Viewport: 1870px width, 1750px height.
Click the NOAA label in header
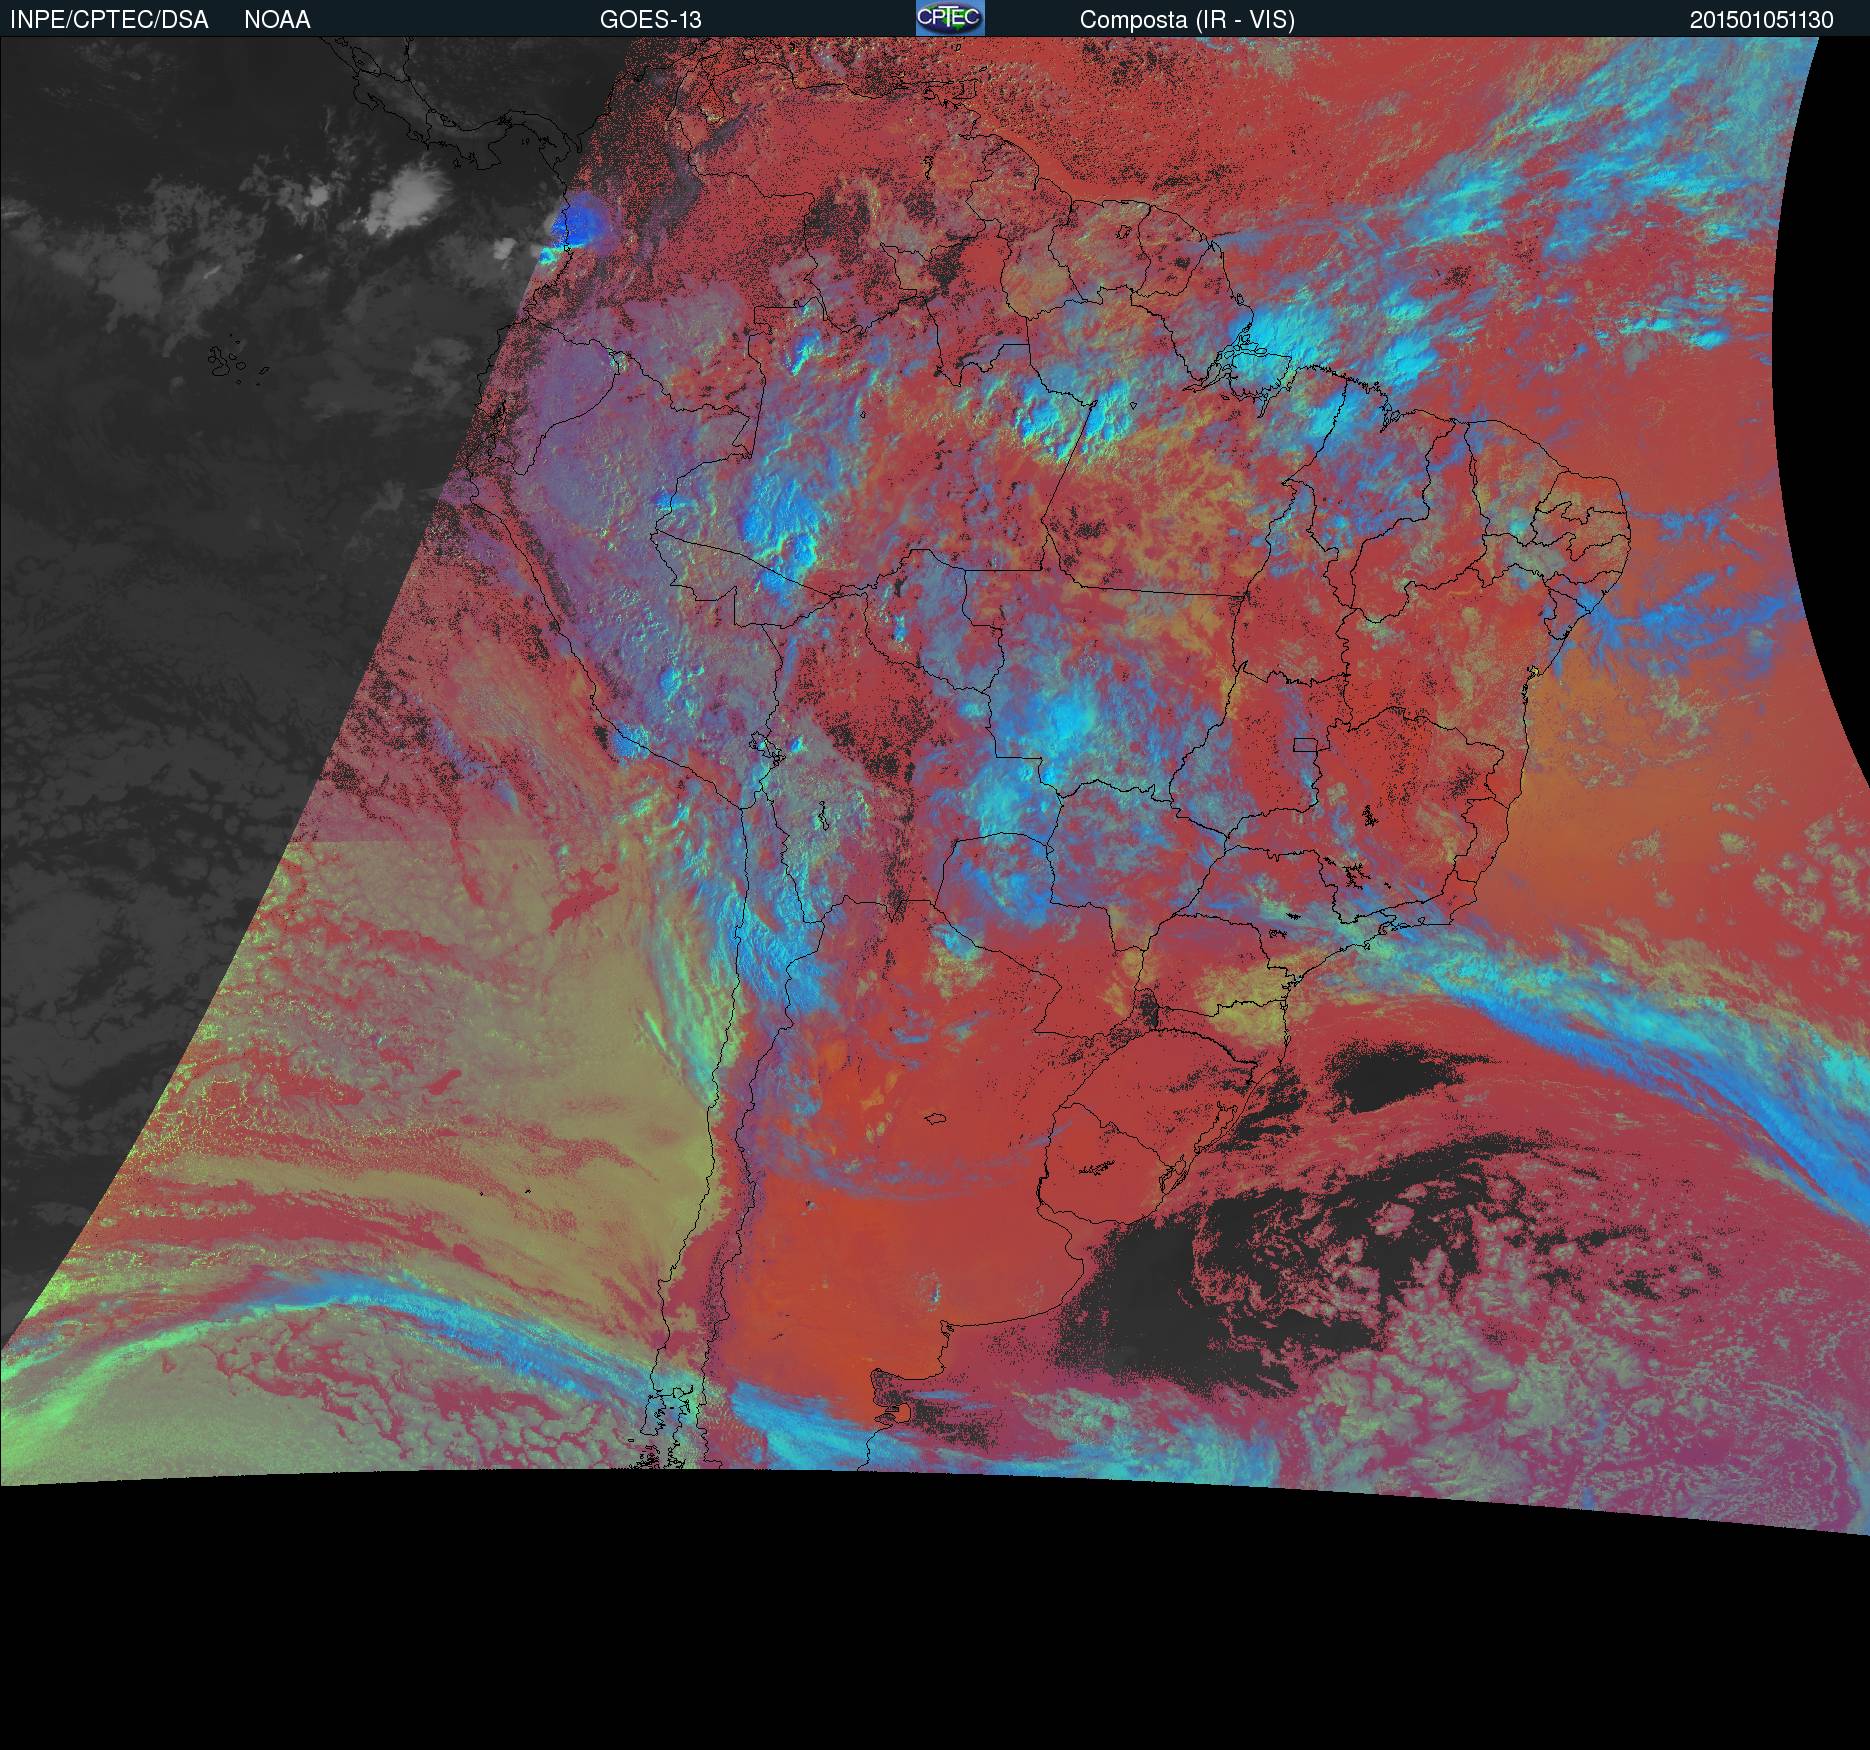pyautogui.click(x=277, y=20)
